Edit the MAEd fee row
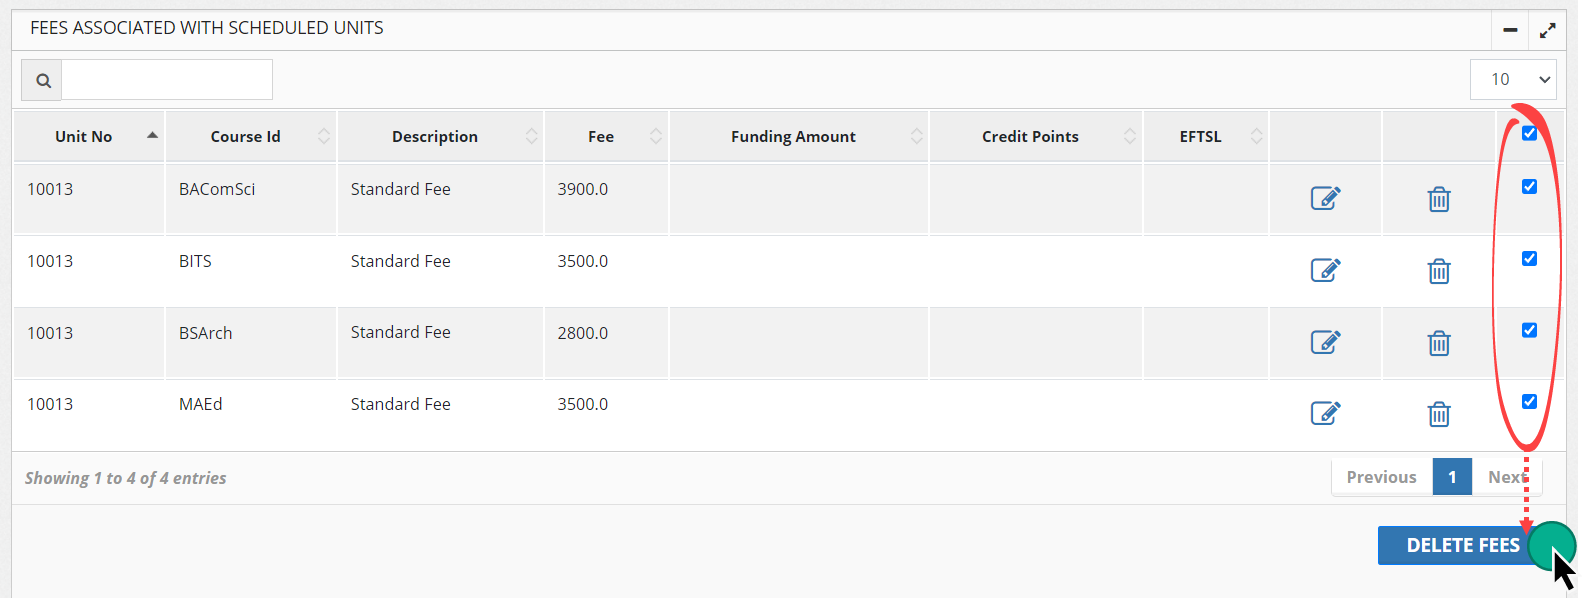The image size is (1583, 598). (x=1325, y=413)
